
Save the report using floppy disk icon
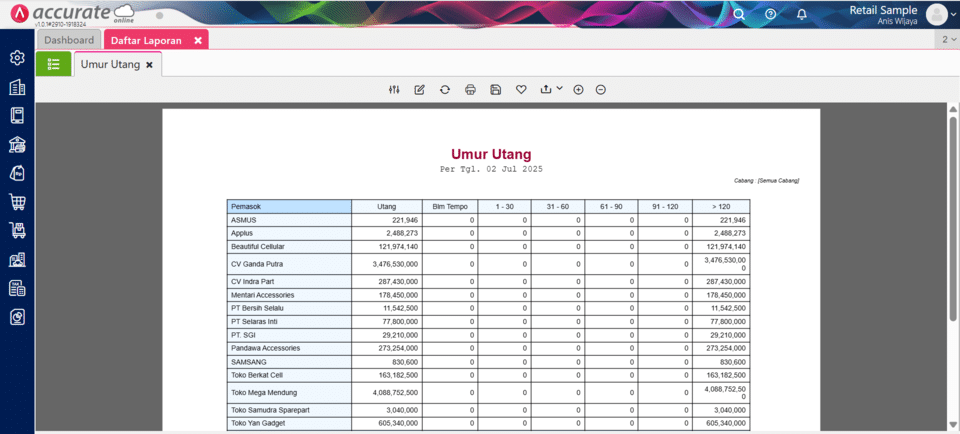pyautogui.click(x=496, y=90)
